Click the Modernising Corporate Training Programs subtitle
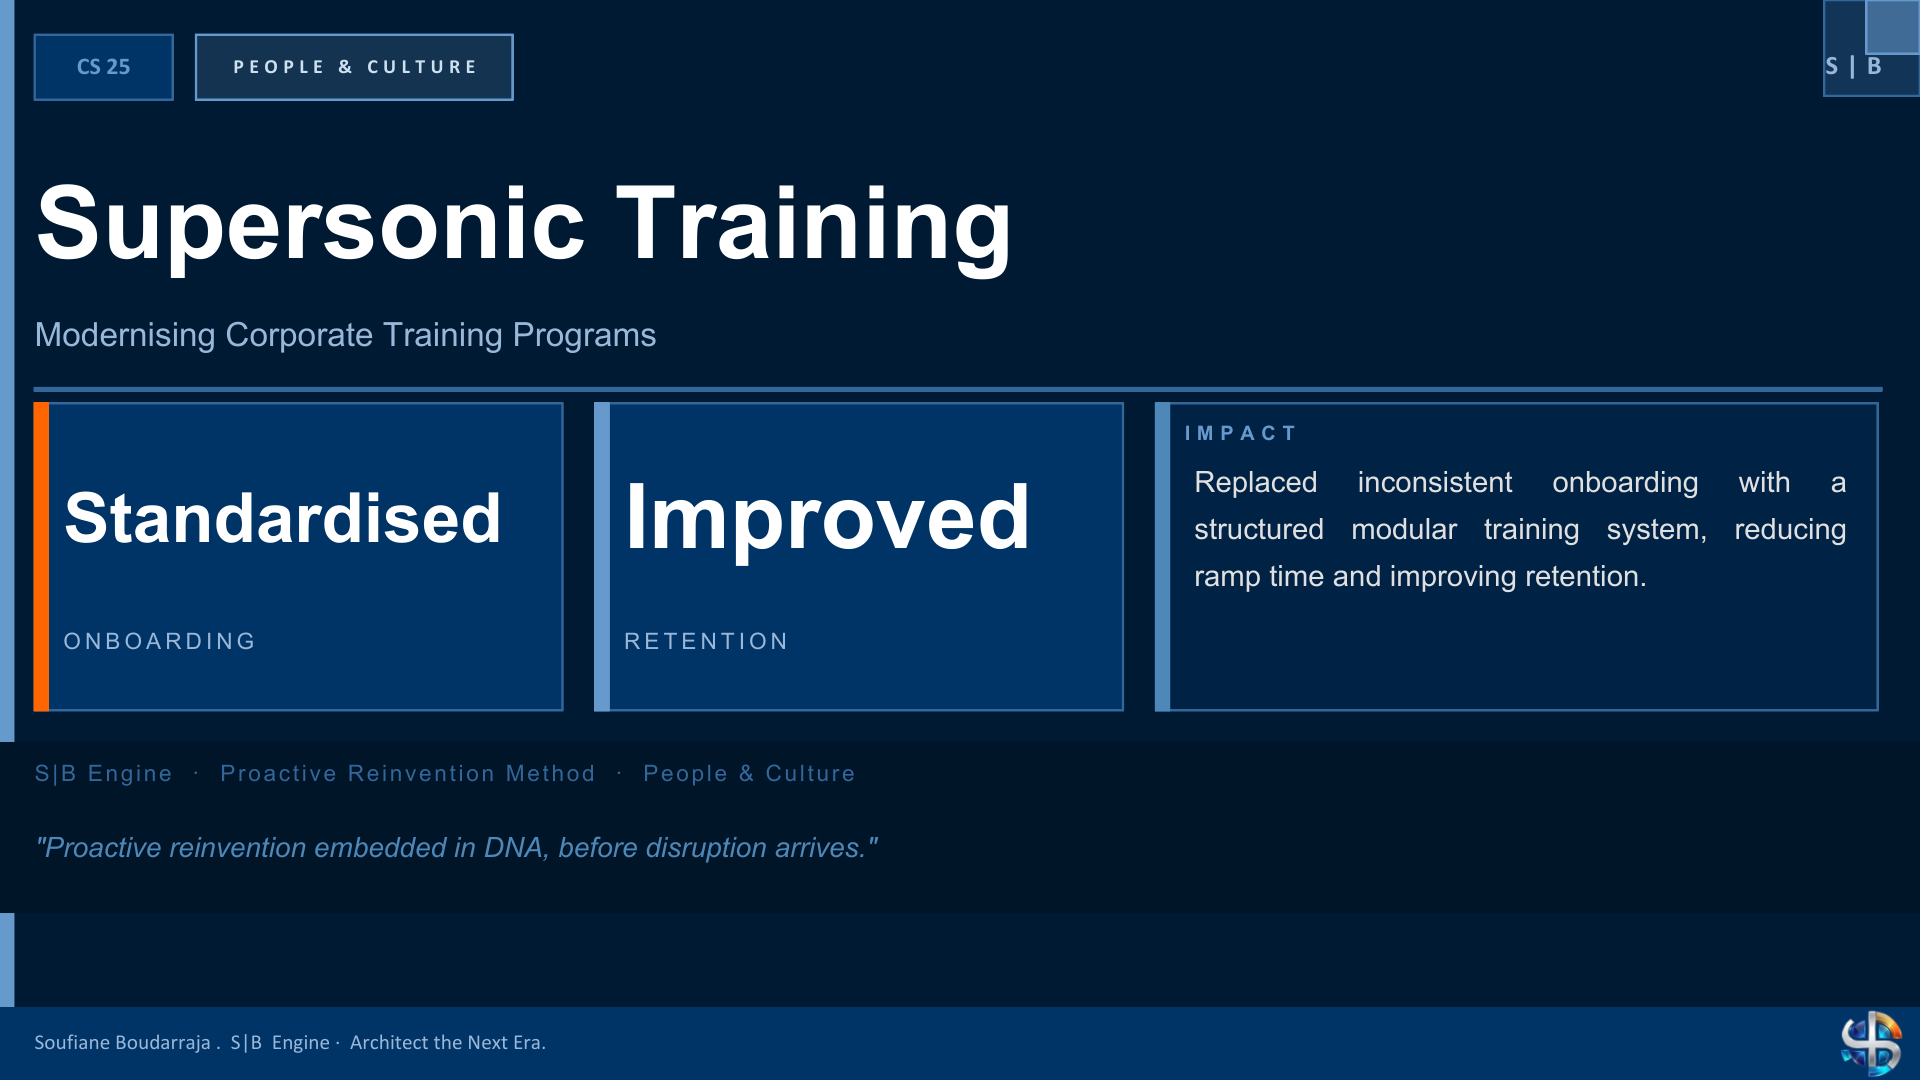 tap(345, 335)
